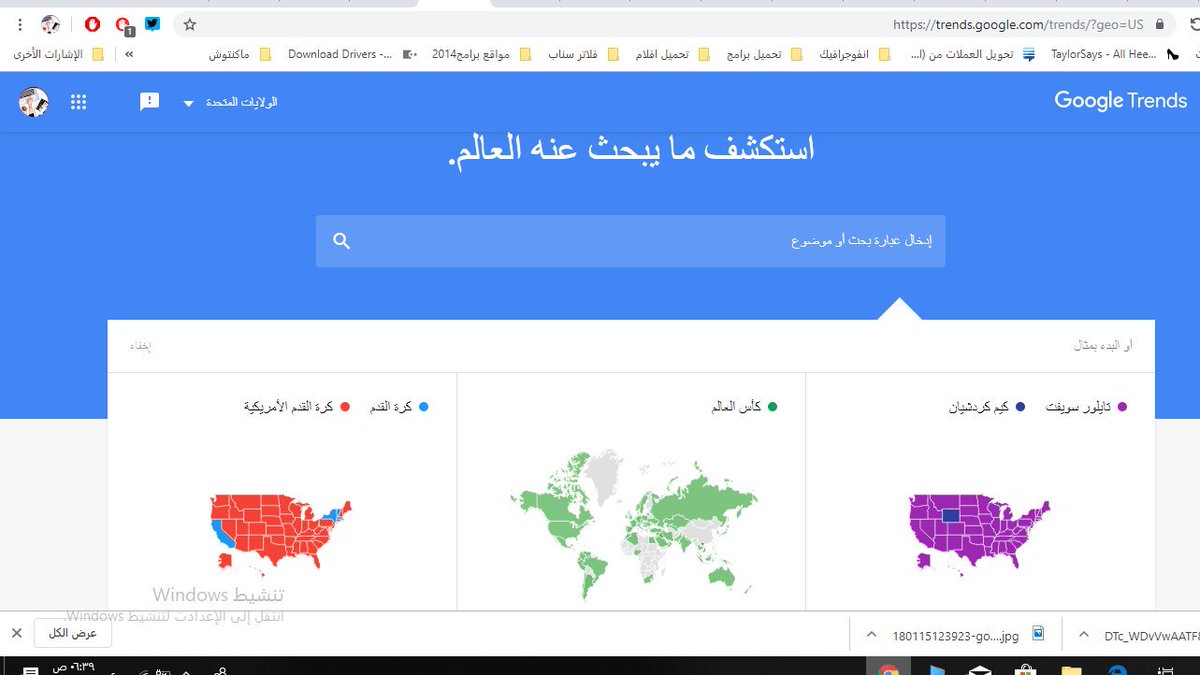Click the Opera-style red O extension icon
Image resolution: width=1200 pixels, height=675 pixels.
tap(93, 24)
